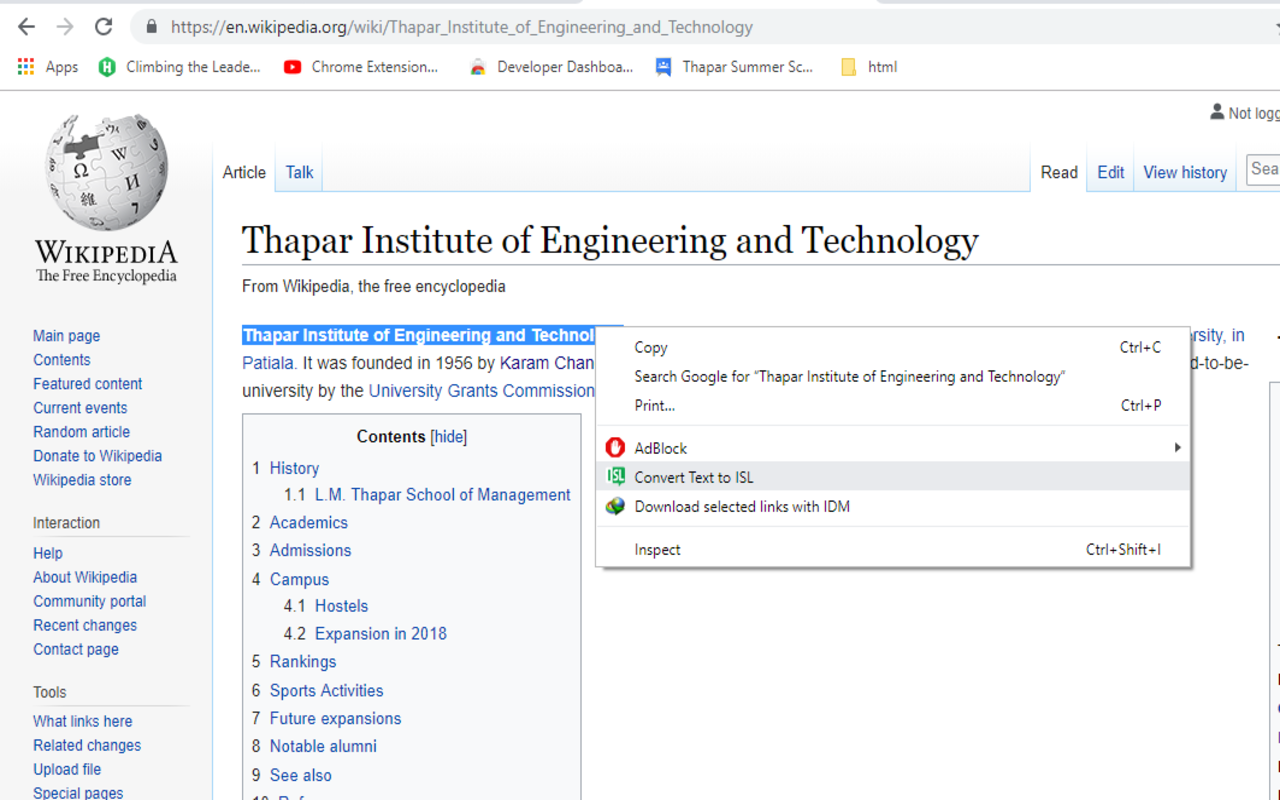1280x800 pixels.
Task: Reload the page with the refresh icon
Action: point(104,27)
